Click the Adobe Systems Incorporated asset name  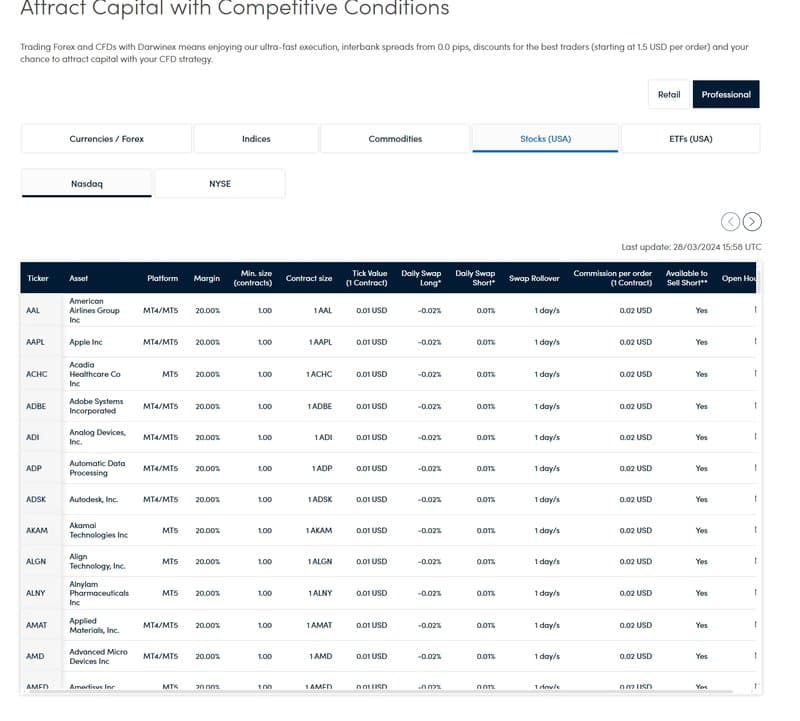(x=95, y=405)
